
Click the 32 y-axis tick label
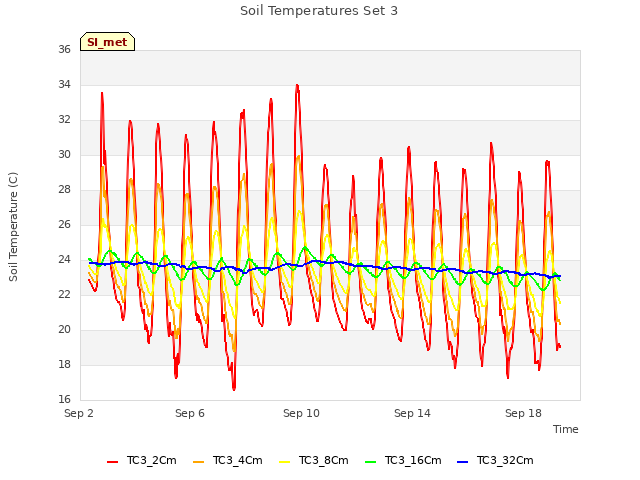coord(64,120)
